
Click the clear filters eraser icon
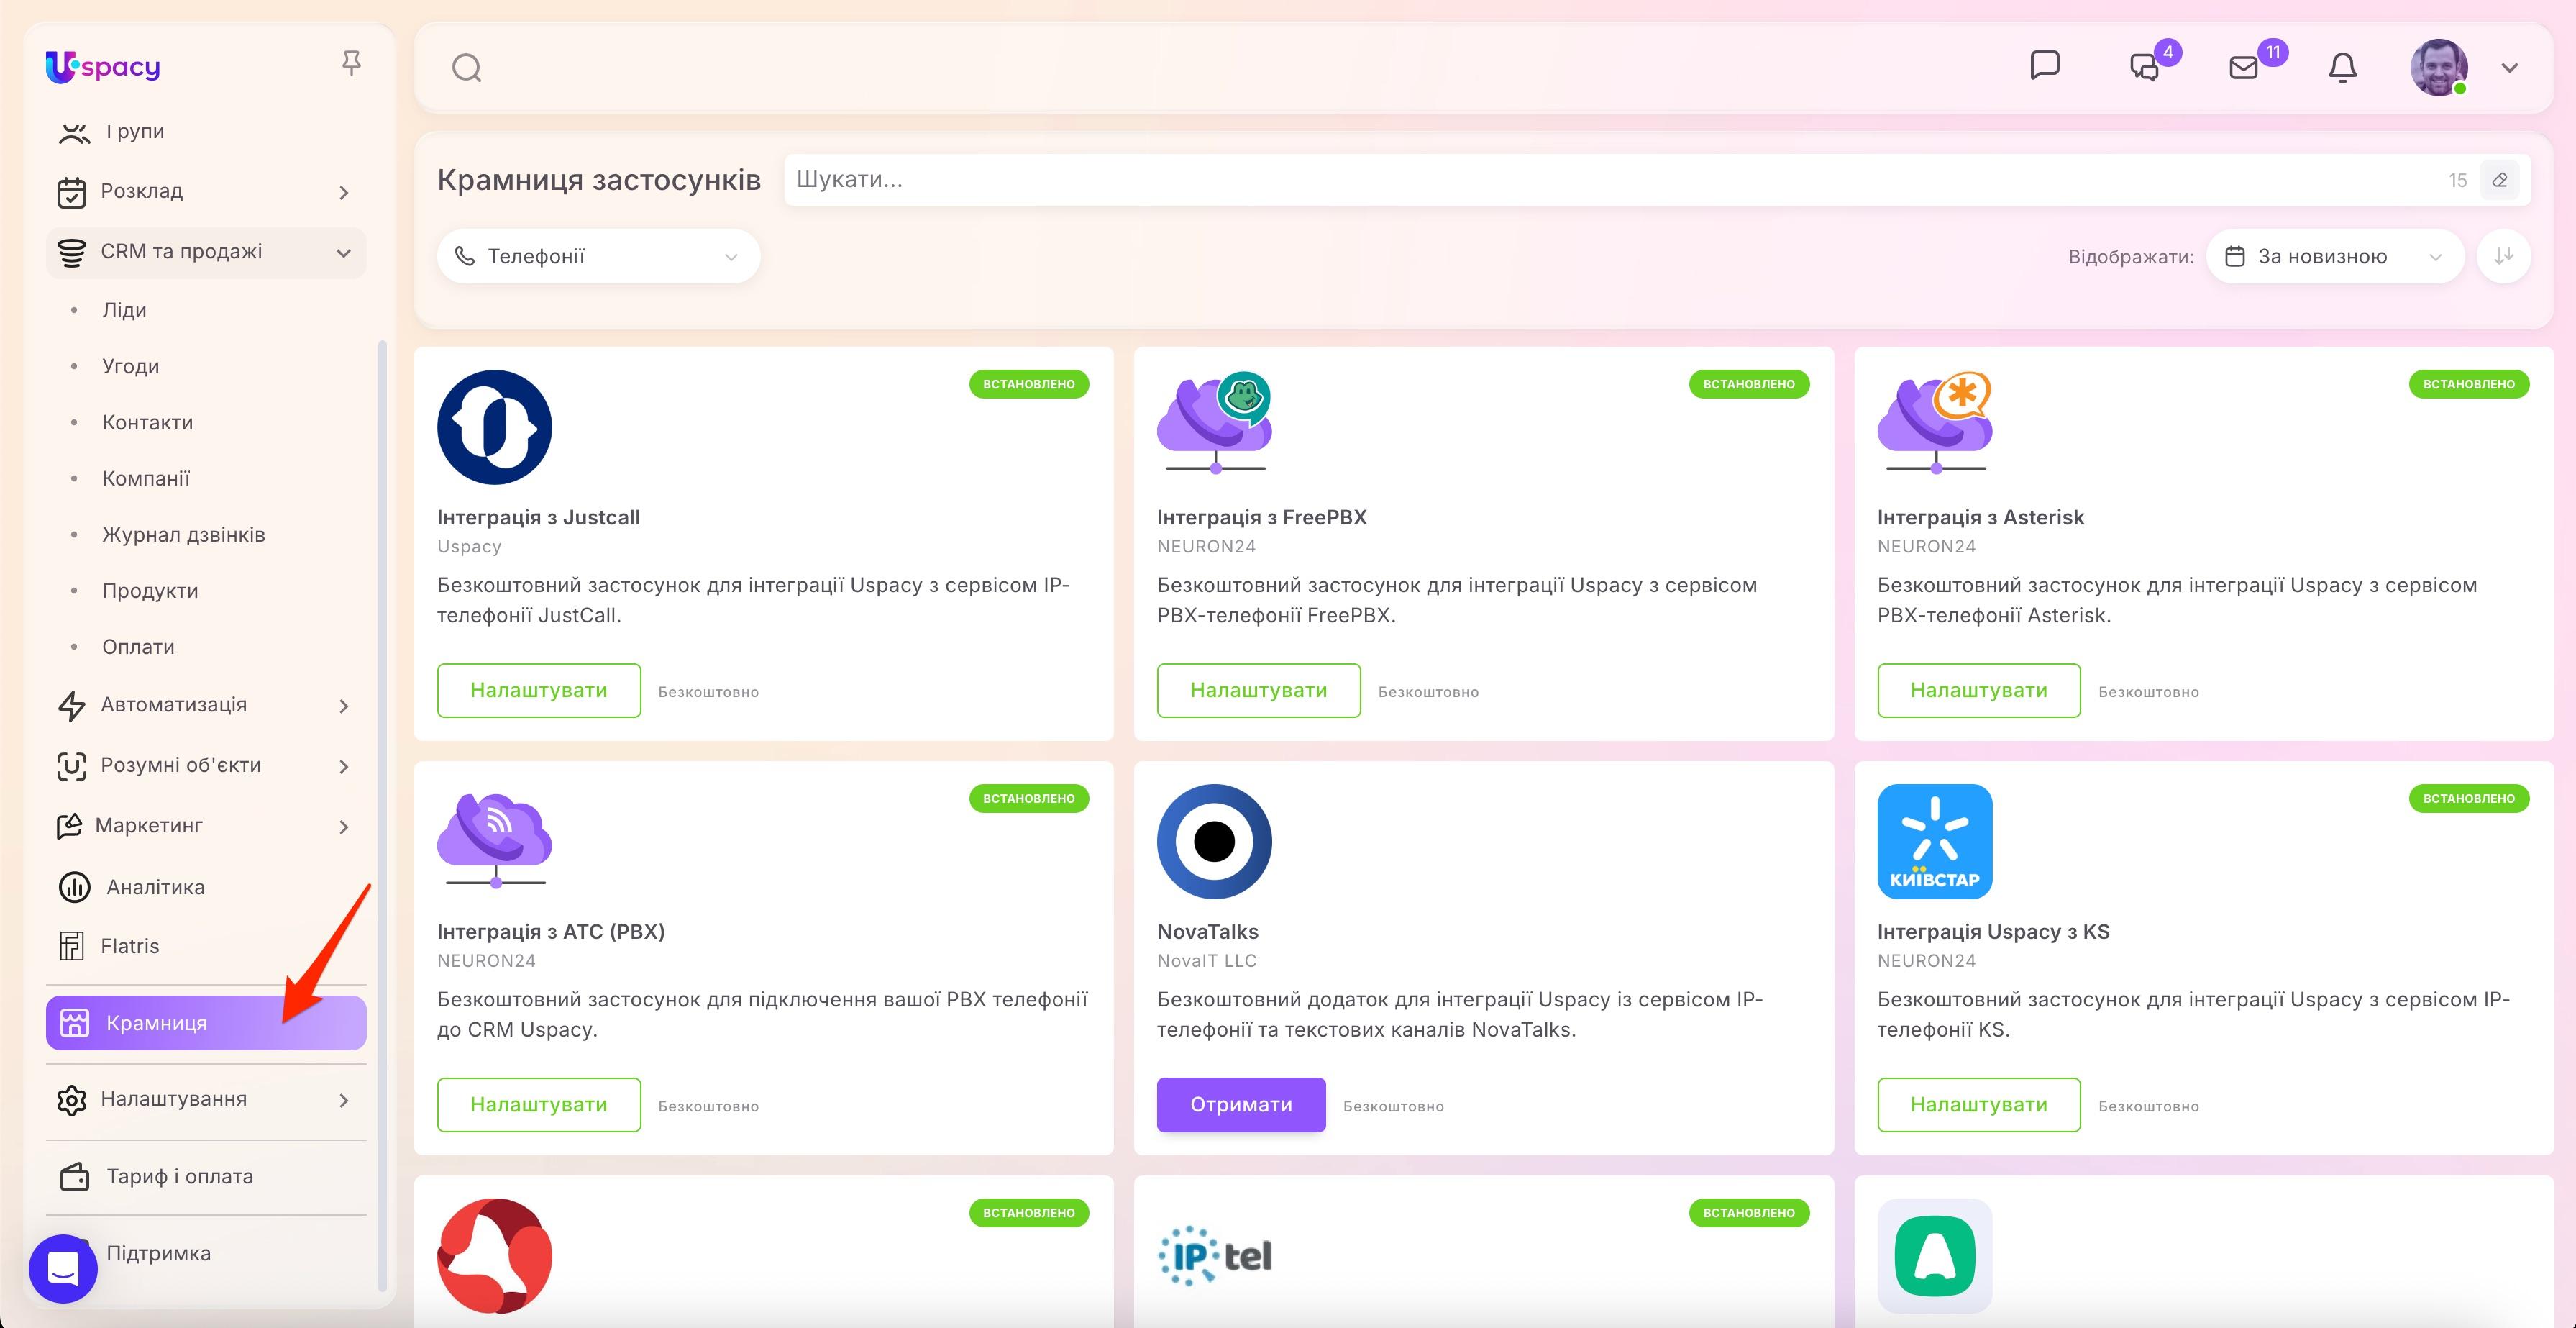pyautogui.click(x=2500, y=180)
